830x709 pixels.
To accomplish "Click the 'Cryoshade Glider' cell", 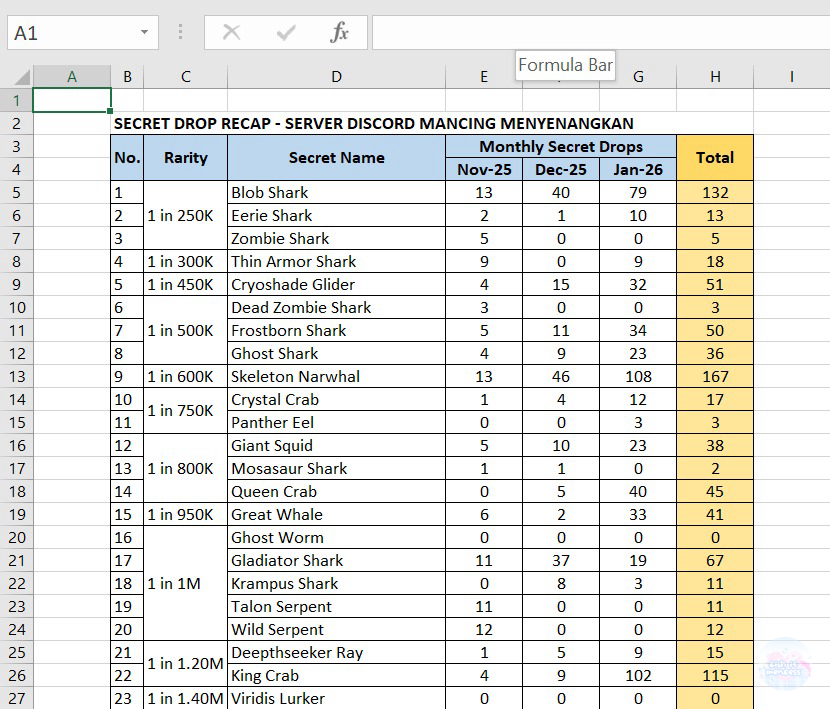I will click(x=336, y=284).
